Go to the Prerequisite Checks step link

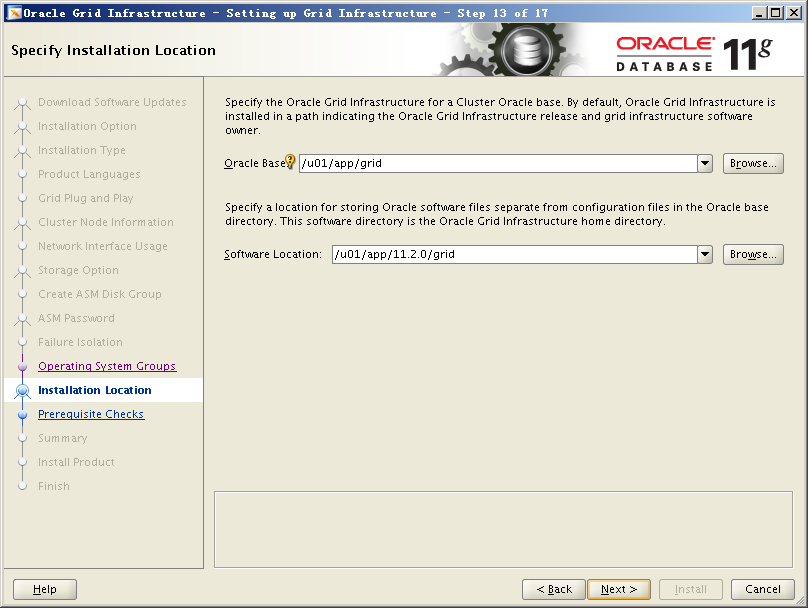pos(91,414)
